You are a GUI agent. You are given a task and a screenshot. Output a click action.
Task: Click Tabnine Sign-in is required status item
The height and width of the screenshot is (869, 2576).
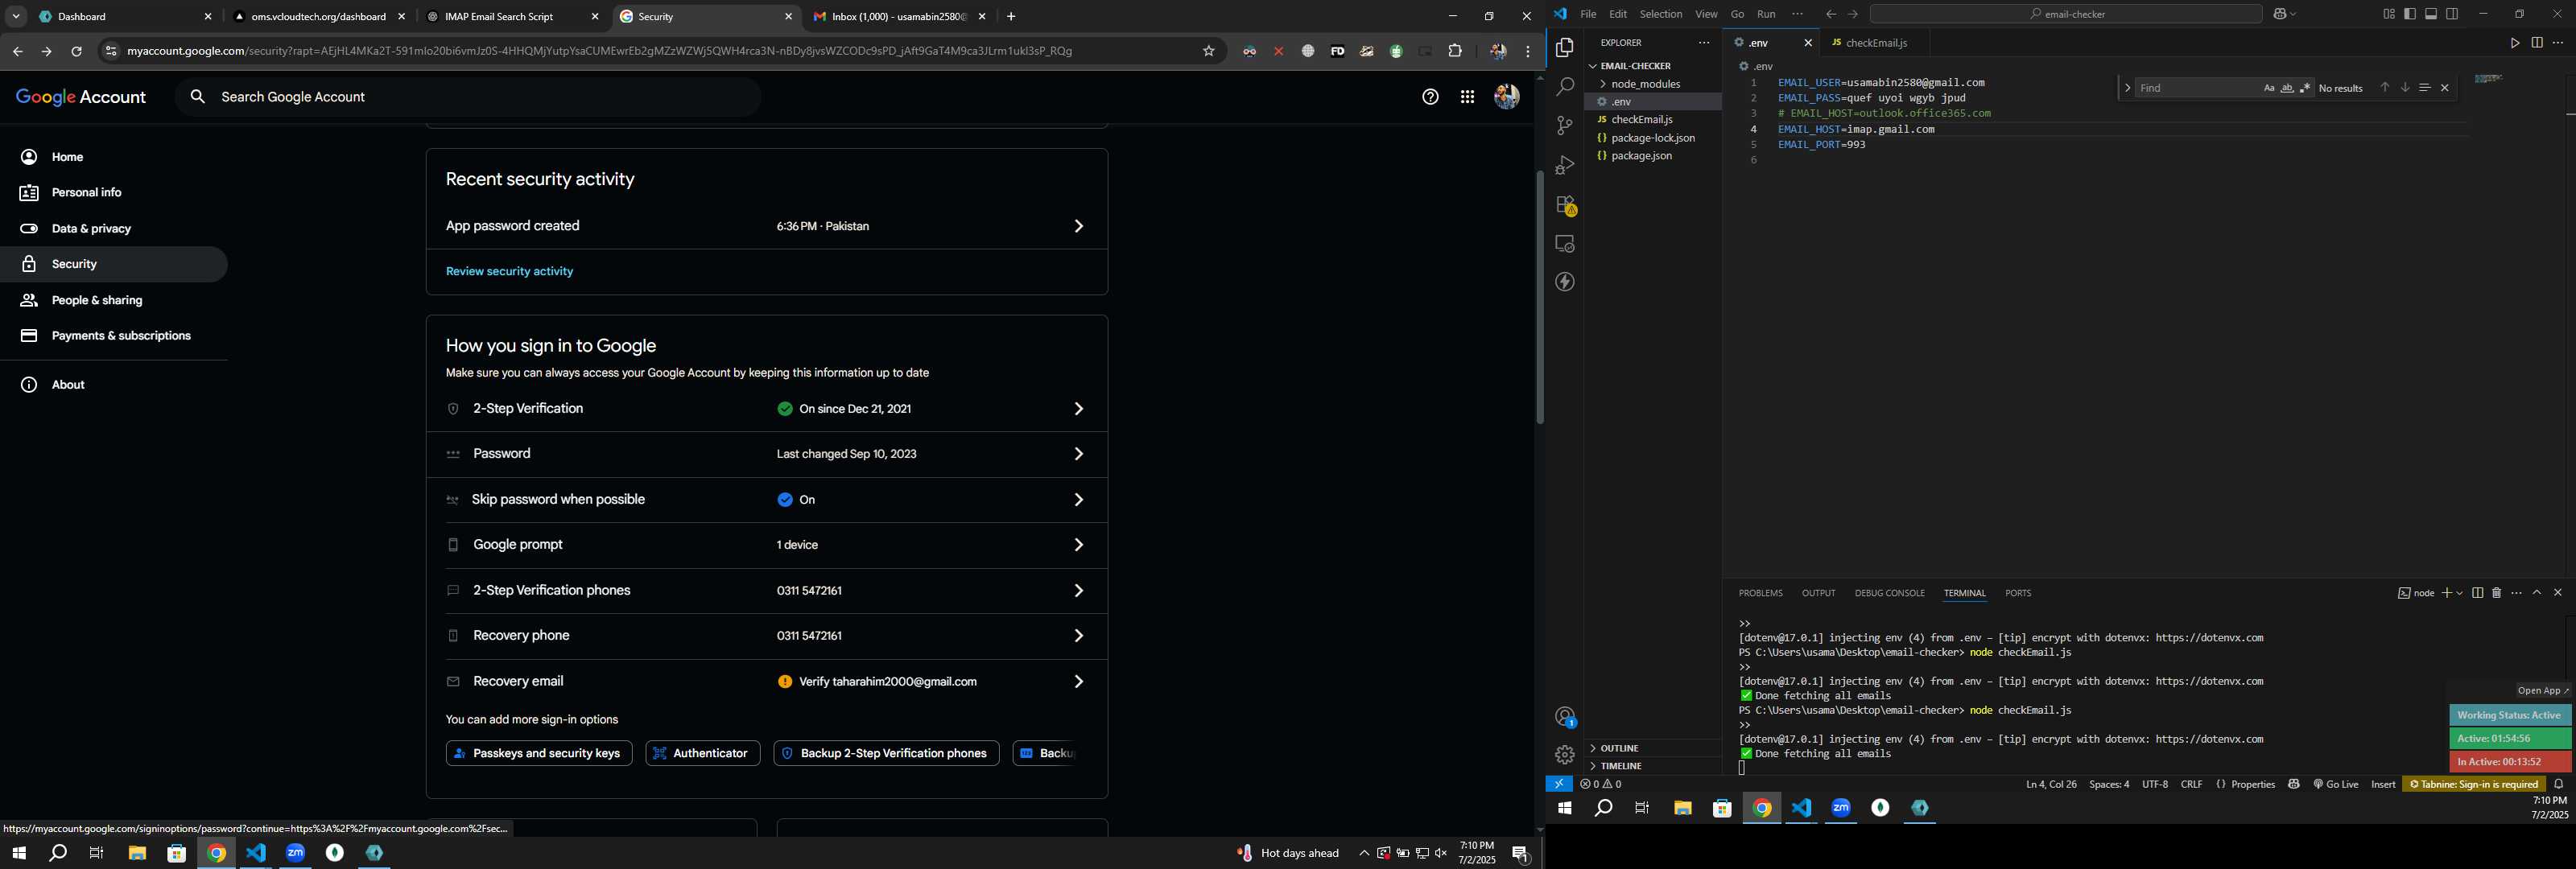tap(2473, 785)
